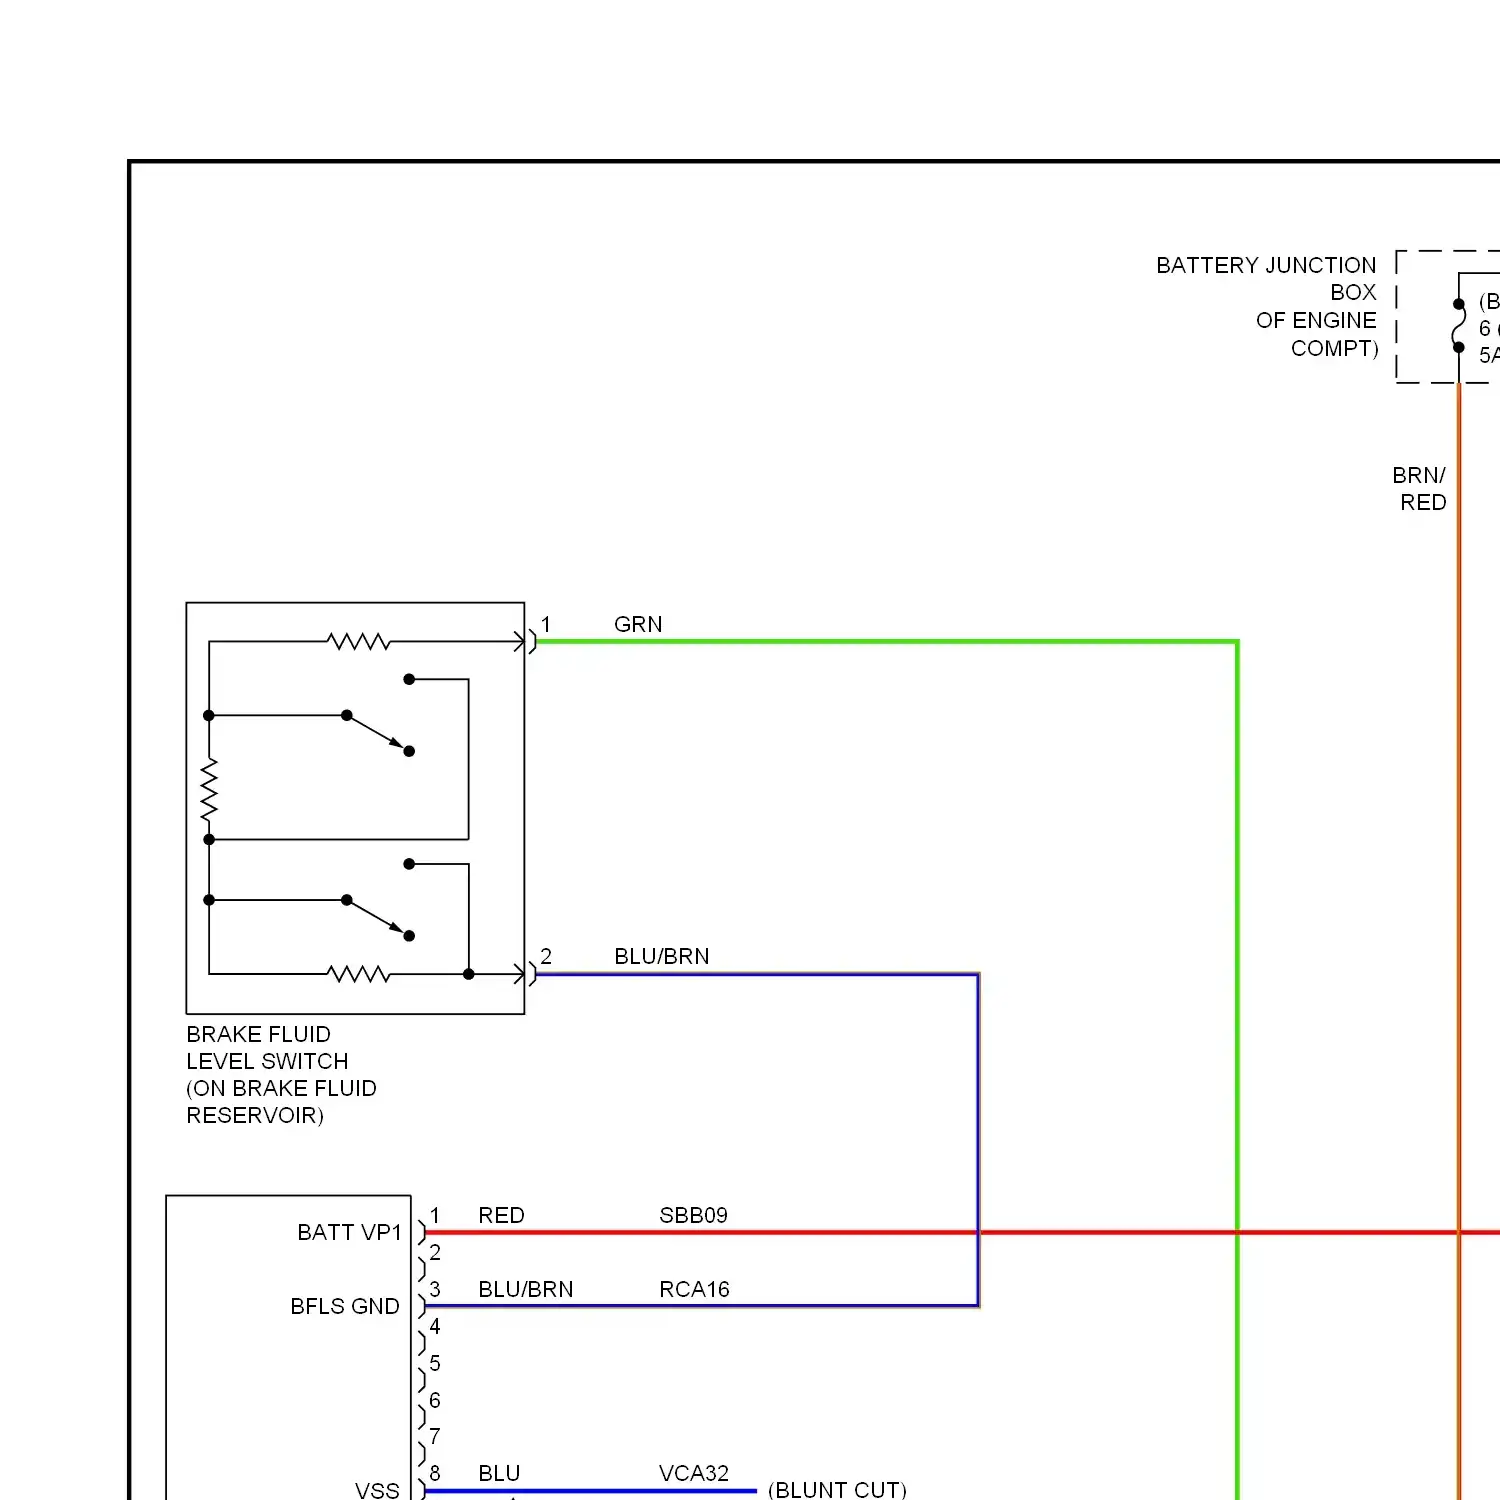Click the bottom resistor symbol in the switch
This screenshot has height=1500, width=1500.
point(358,973)
